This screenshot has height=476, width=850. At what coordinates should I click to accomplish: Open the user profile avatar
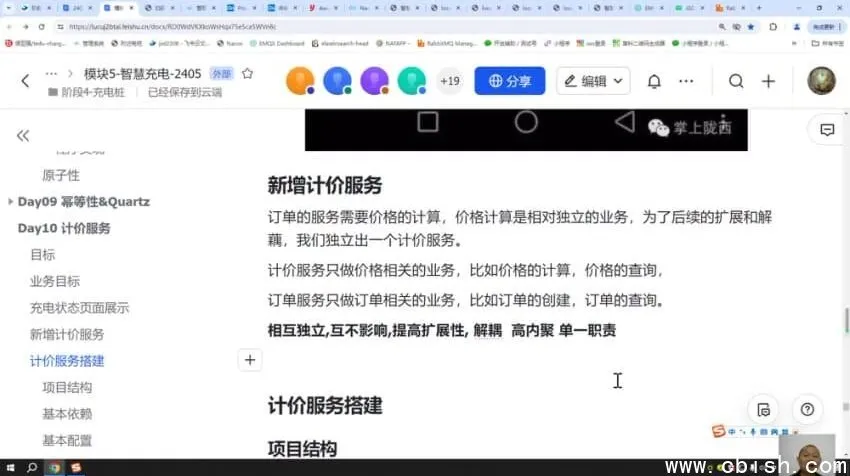(821, 81)
